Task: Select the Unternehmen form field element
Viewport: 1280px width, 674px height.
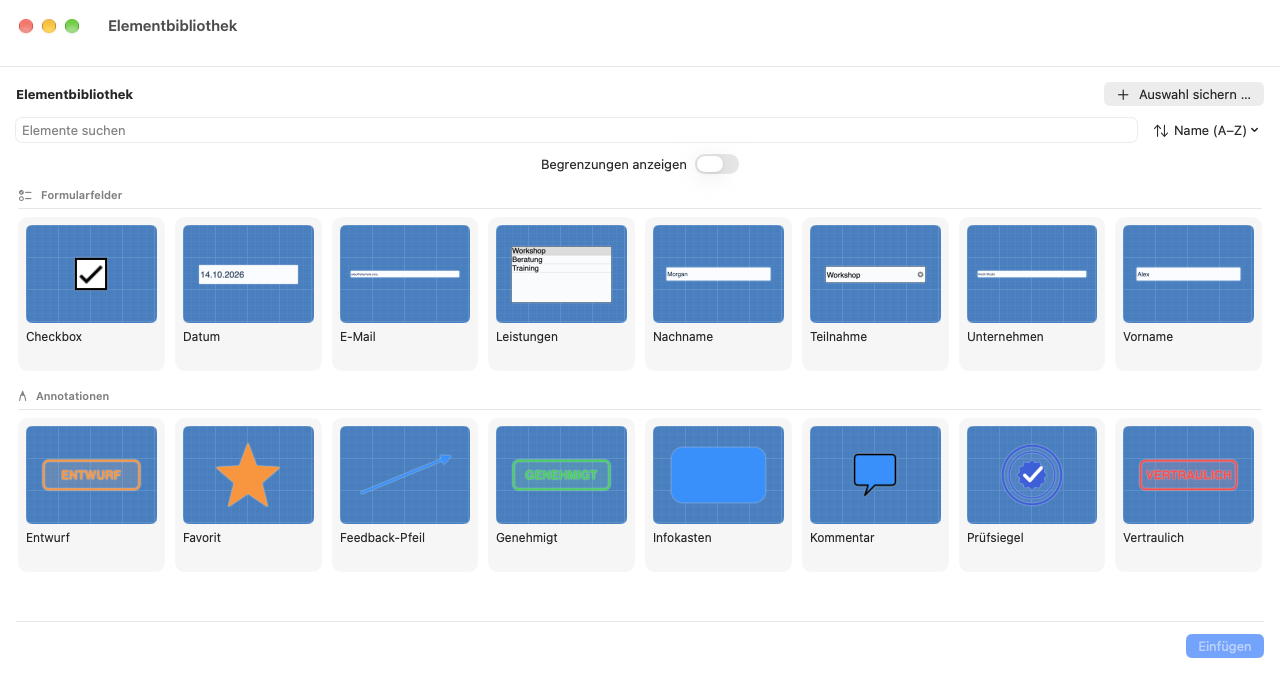Action: [1032, 274]
